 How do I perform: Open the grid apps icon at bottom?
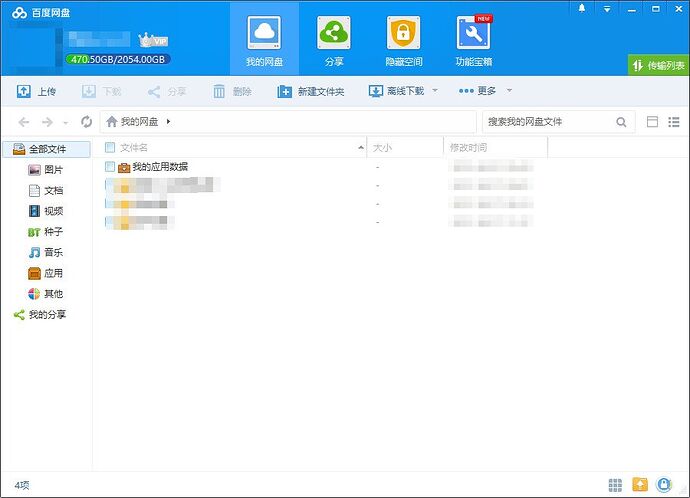coord(616,485)
